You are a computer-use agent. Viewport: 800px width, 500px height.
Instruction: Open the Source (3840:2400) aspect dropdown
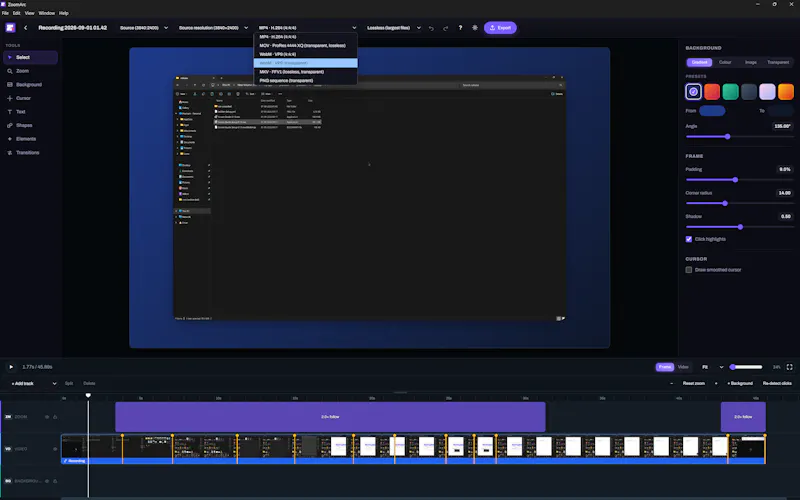pyautogui.click(x=144, y=28)
